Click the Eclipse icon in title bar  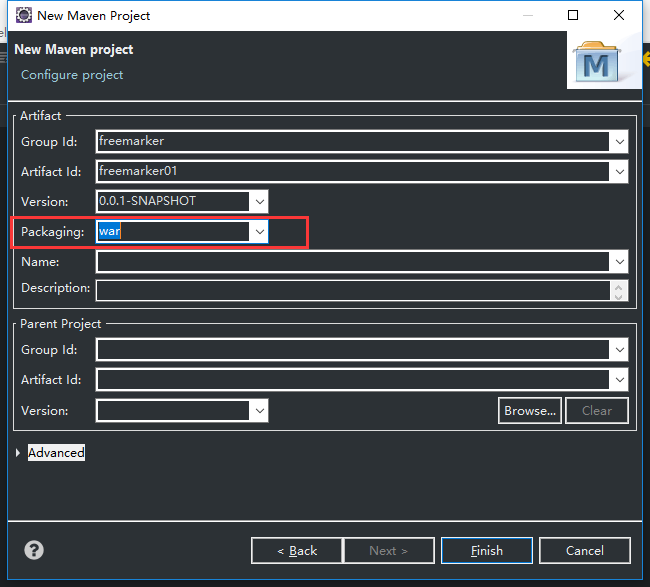24,15
